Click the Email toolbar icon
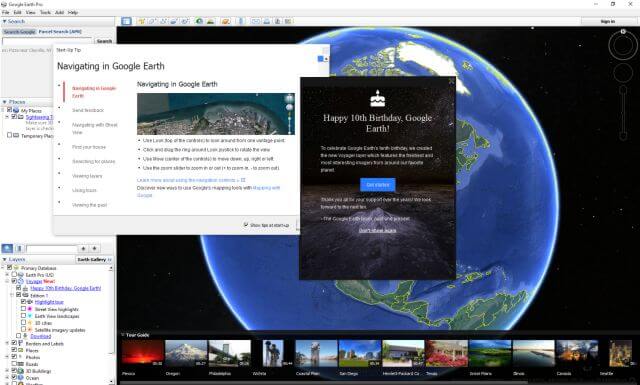Image resolution: width=640 pixels, height=385 pixels. click(256, 21)
